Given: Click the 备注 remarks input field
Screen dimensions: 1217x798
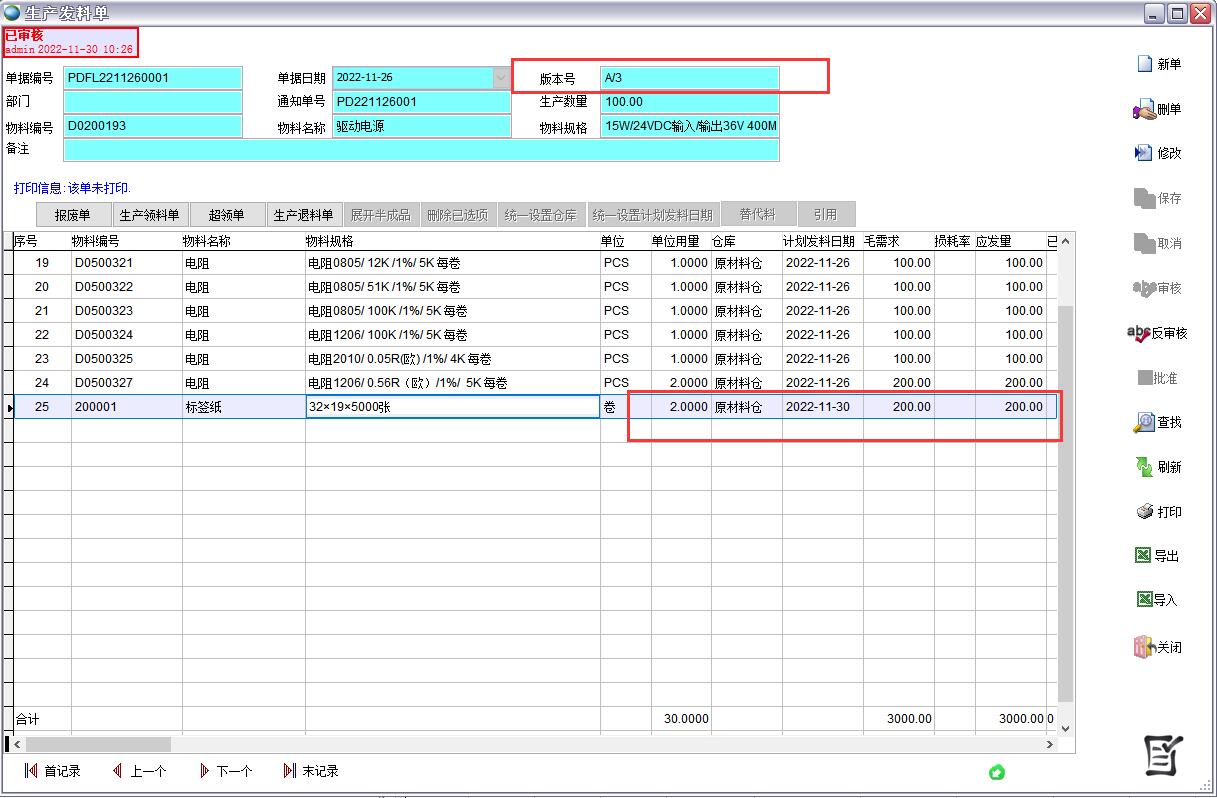Looking at the screenshot, I should click(x=420, y=150).
